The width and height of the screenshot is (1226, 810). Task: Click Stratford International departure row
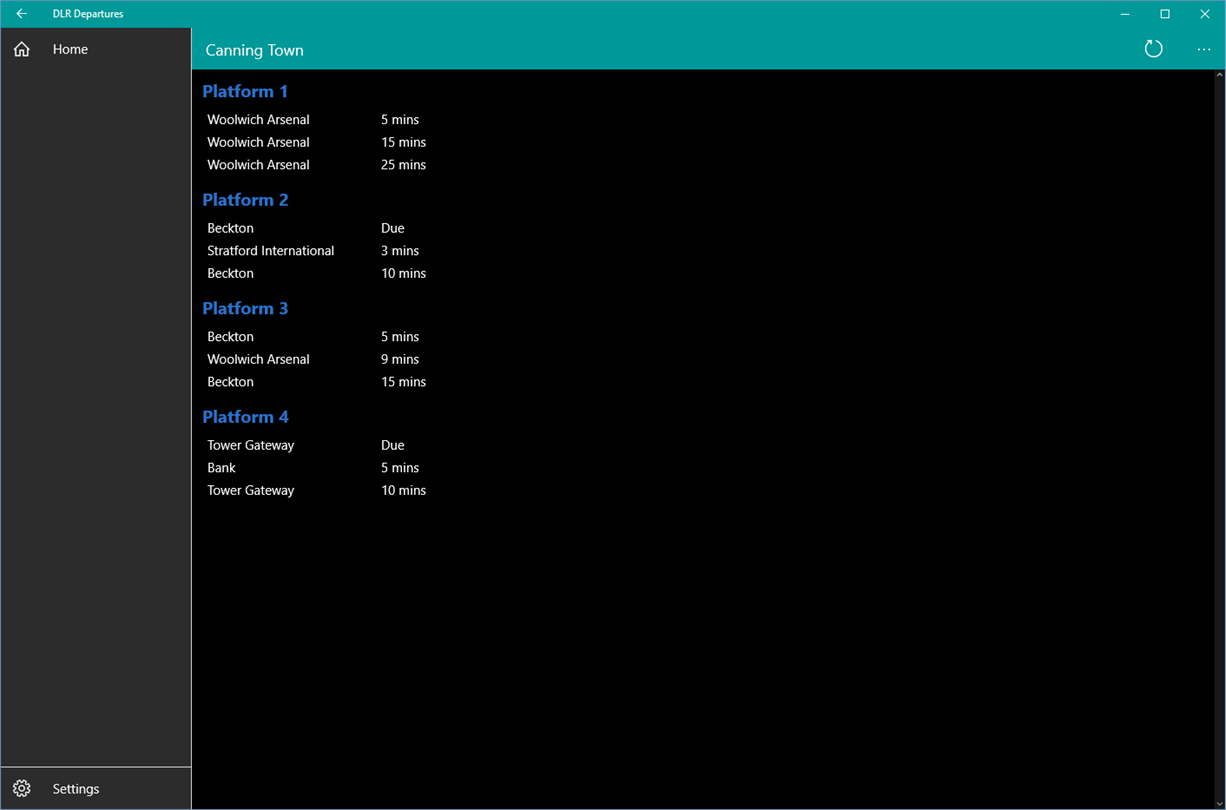coord(317,251)
